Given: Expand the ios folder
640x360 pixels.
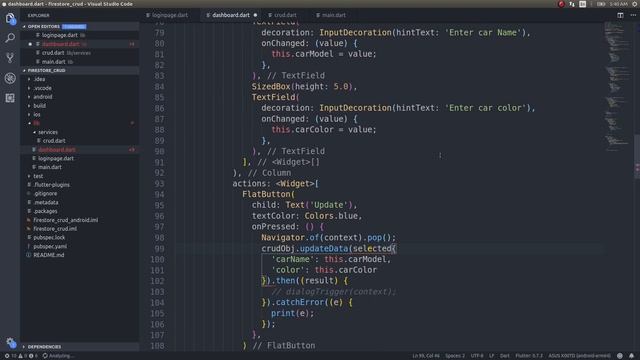Looking at the screenshot, I should 37,115.
